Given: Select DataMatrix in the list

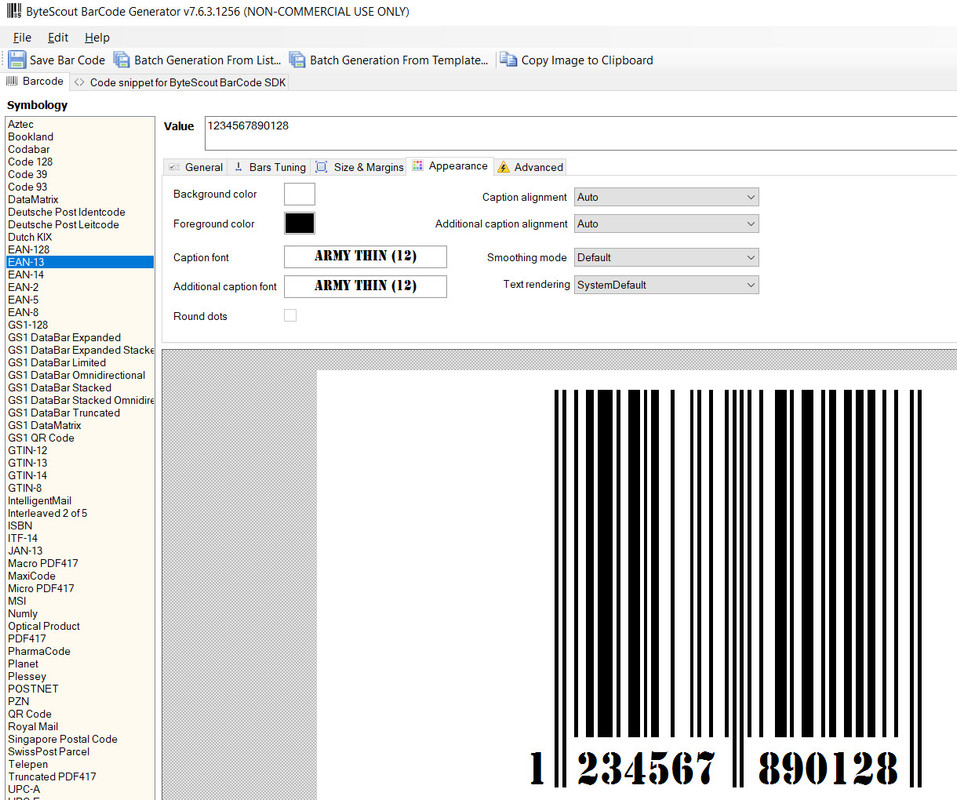Looking at the screenshot, I should (33, 200).
